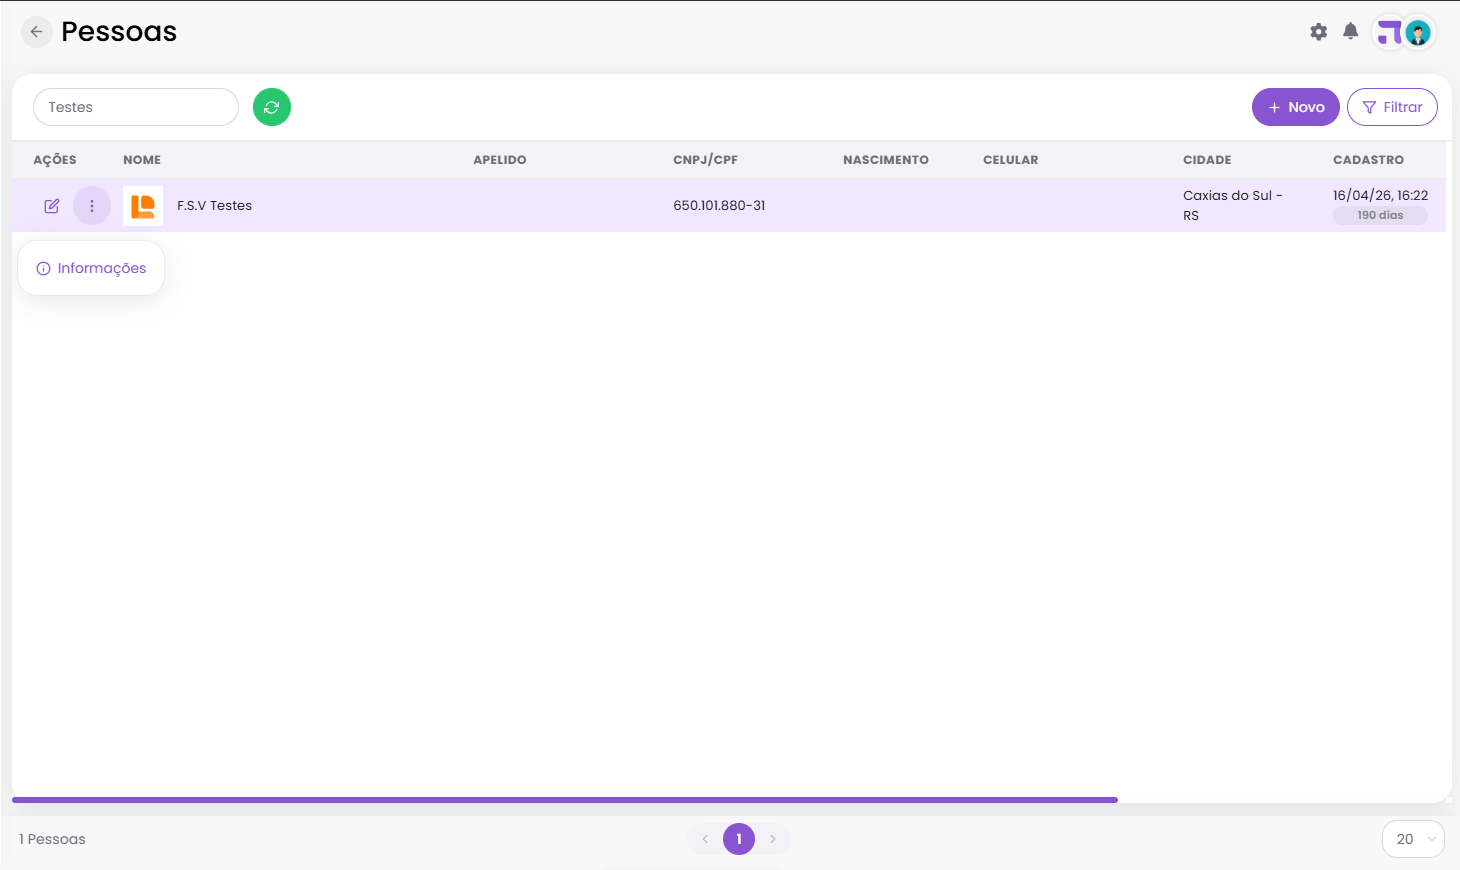Select Informações from the popup menu
The image size is (1460, 870).
tap(91, 268)
